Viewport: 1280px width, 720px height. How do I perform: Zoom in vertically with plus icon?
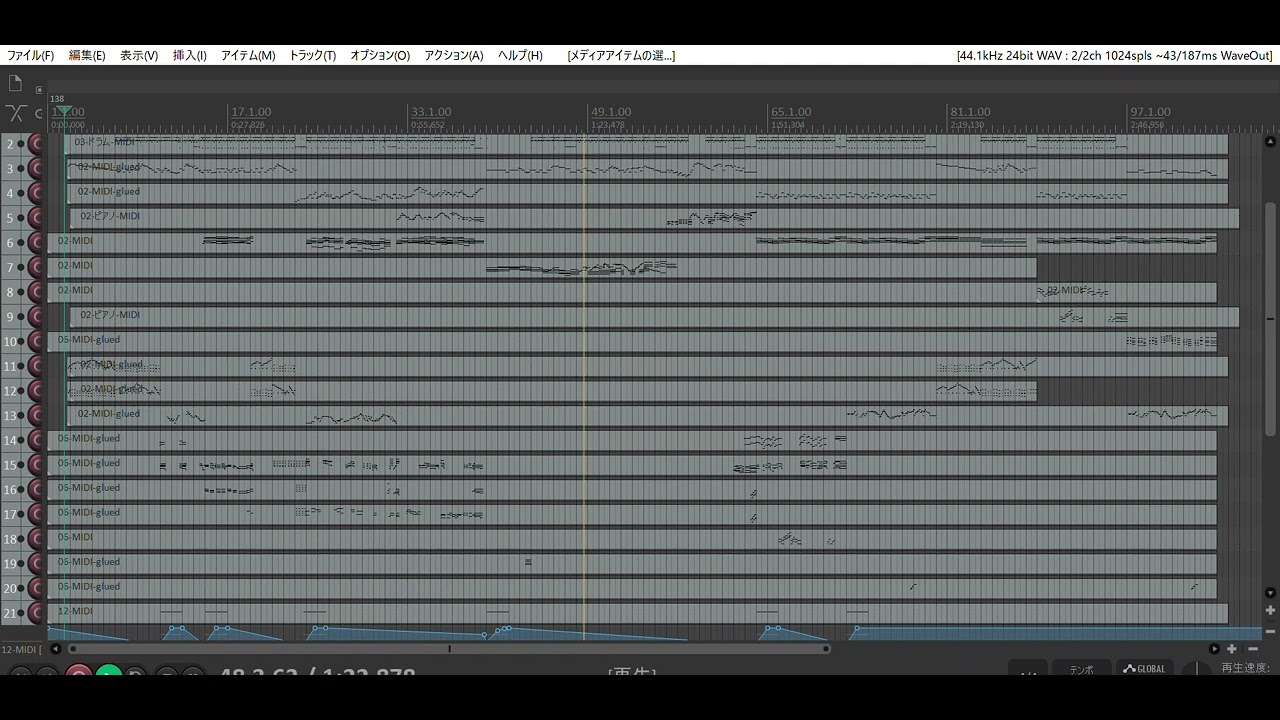pos(1271,610)
